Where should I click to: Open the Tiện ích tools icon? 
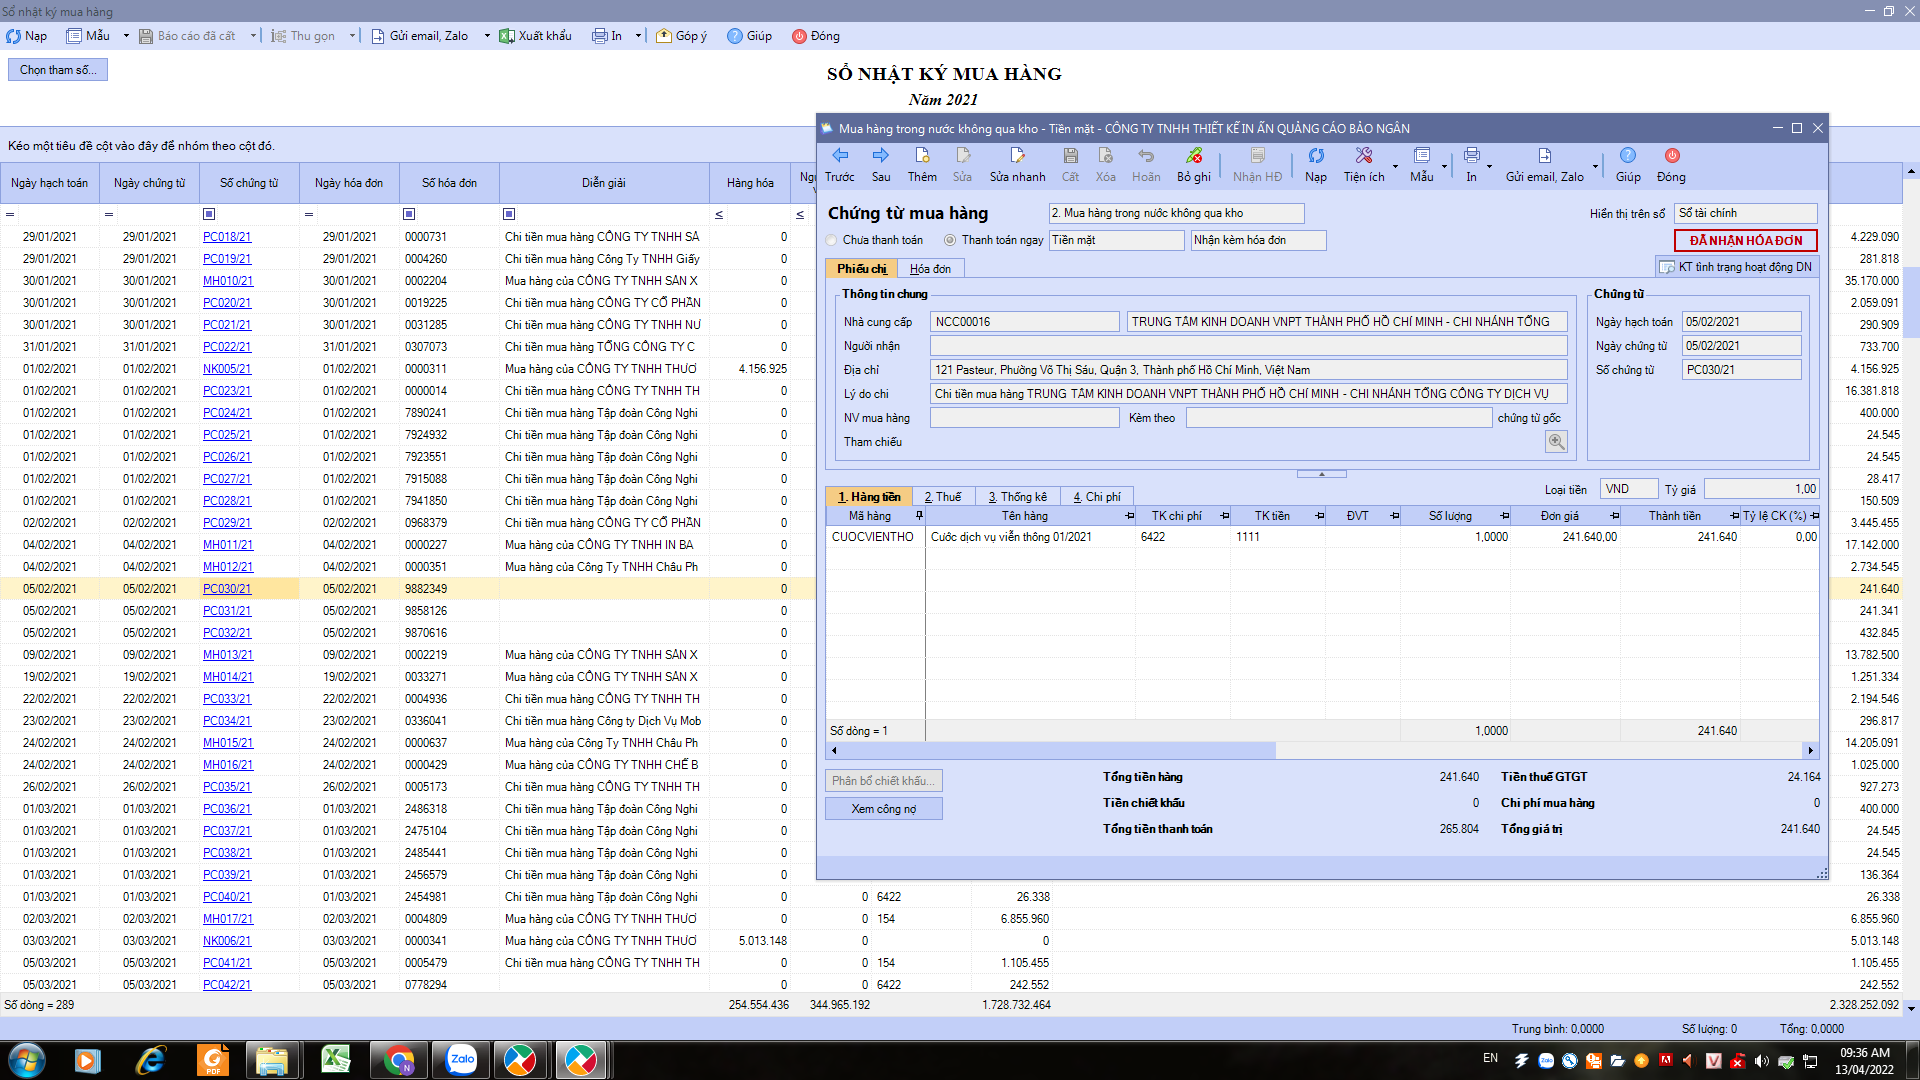click(x=1363, y=156)
